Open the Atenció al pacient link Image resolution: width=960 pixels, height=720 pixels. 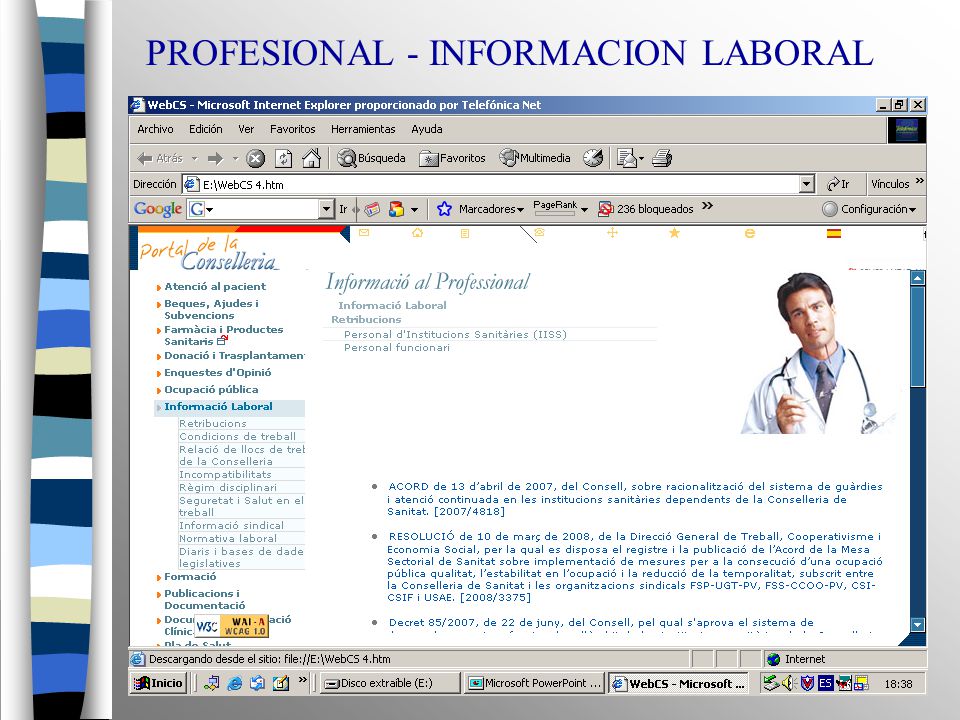pyautogui.click(x=215, y=287)
